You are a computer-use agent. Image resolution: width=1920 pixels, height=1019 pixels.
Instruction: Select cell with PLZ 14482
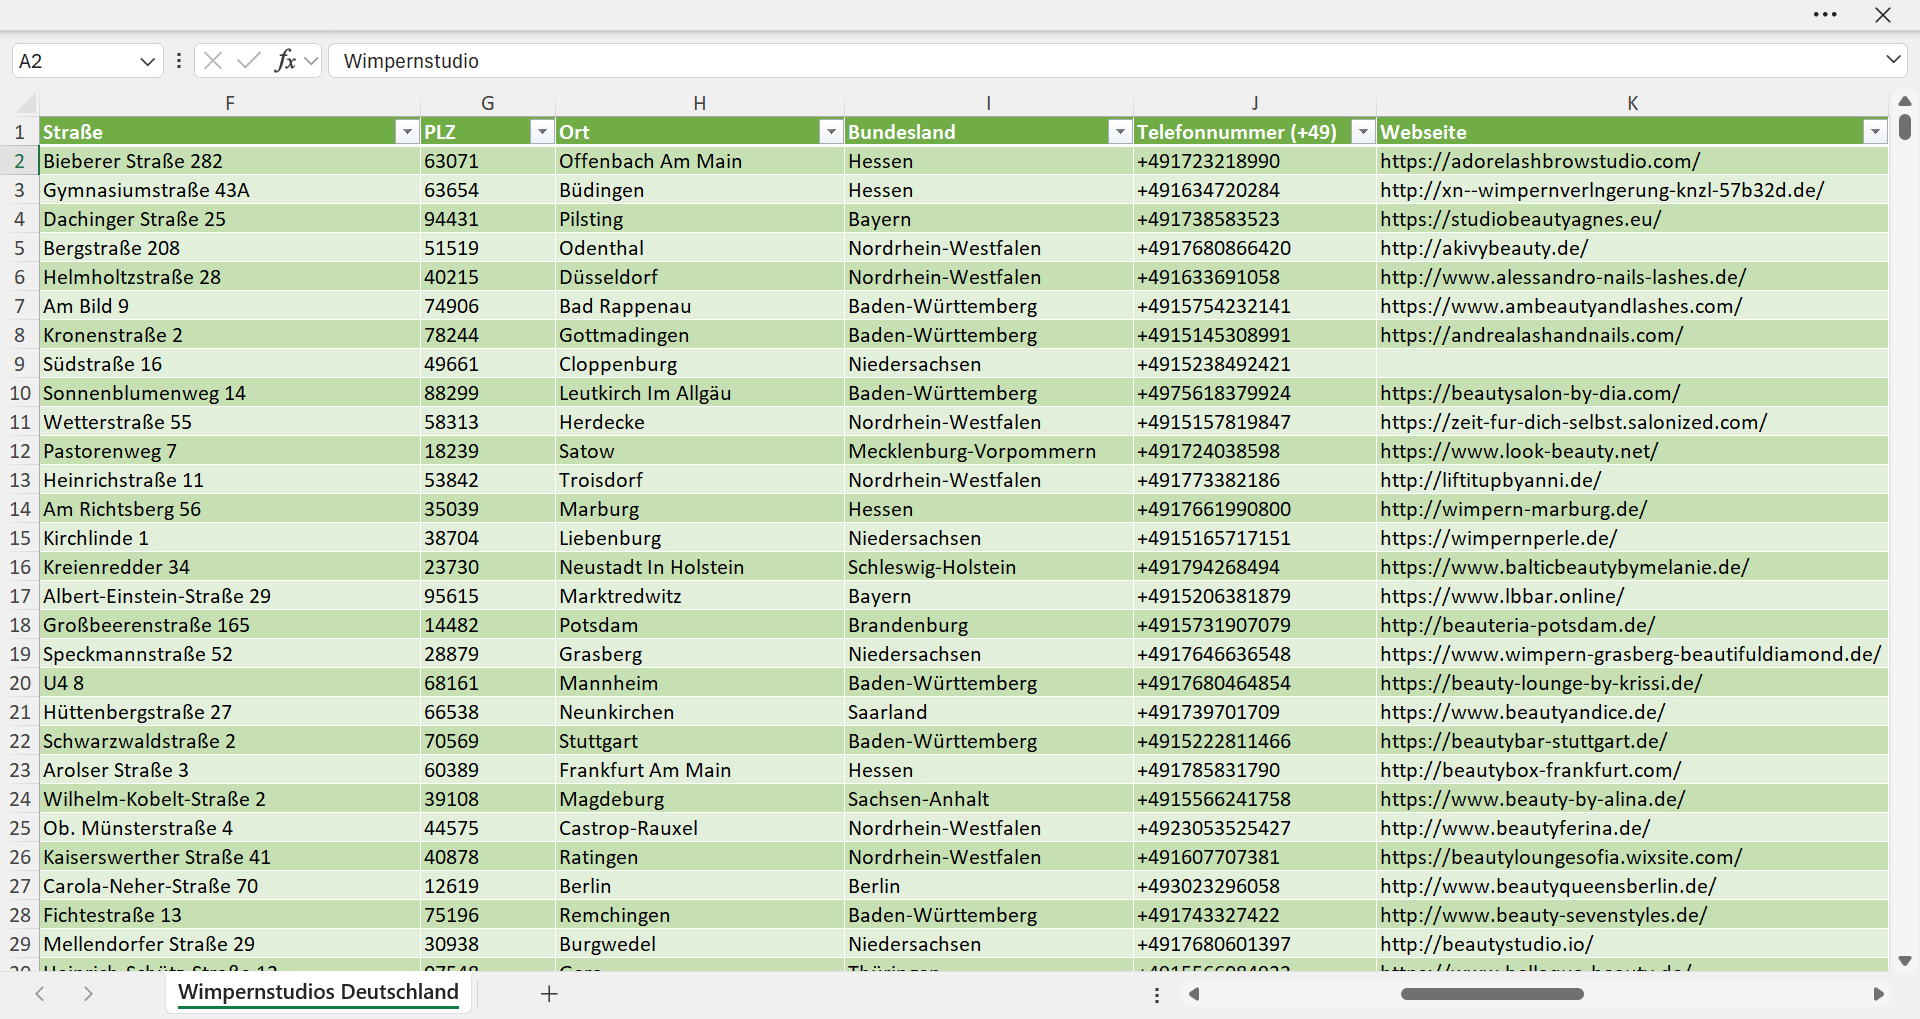(488, 625)
